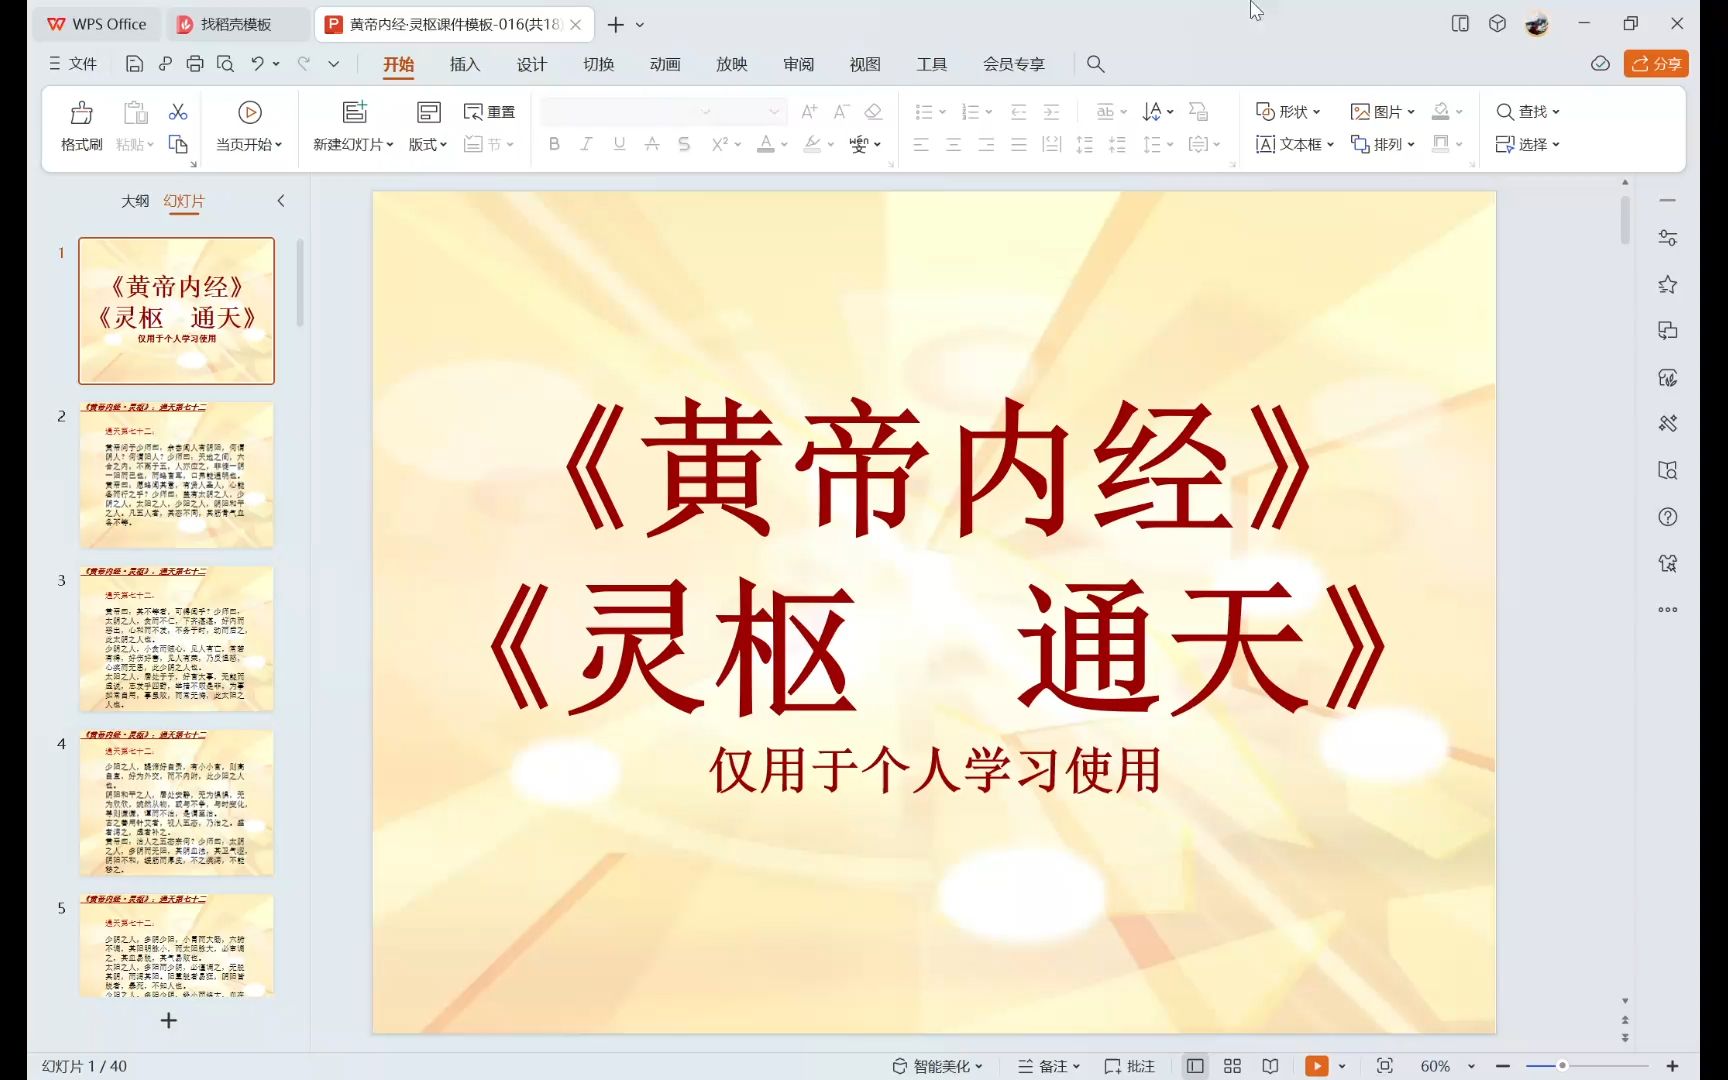Collapse the slide panel chevron
The height and width of the screenshot is (1080, 1728).
(x=281, y=201)
